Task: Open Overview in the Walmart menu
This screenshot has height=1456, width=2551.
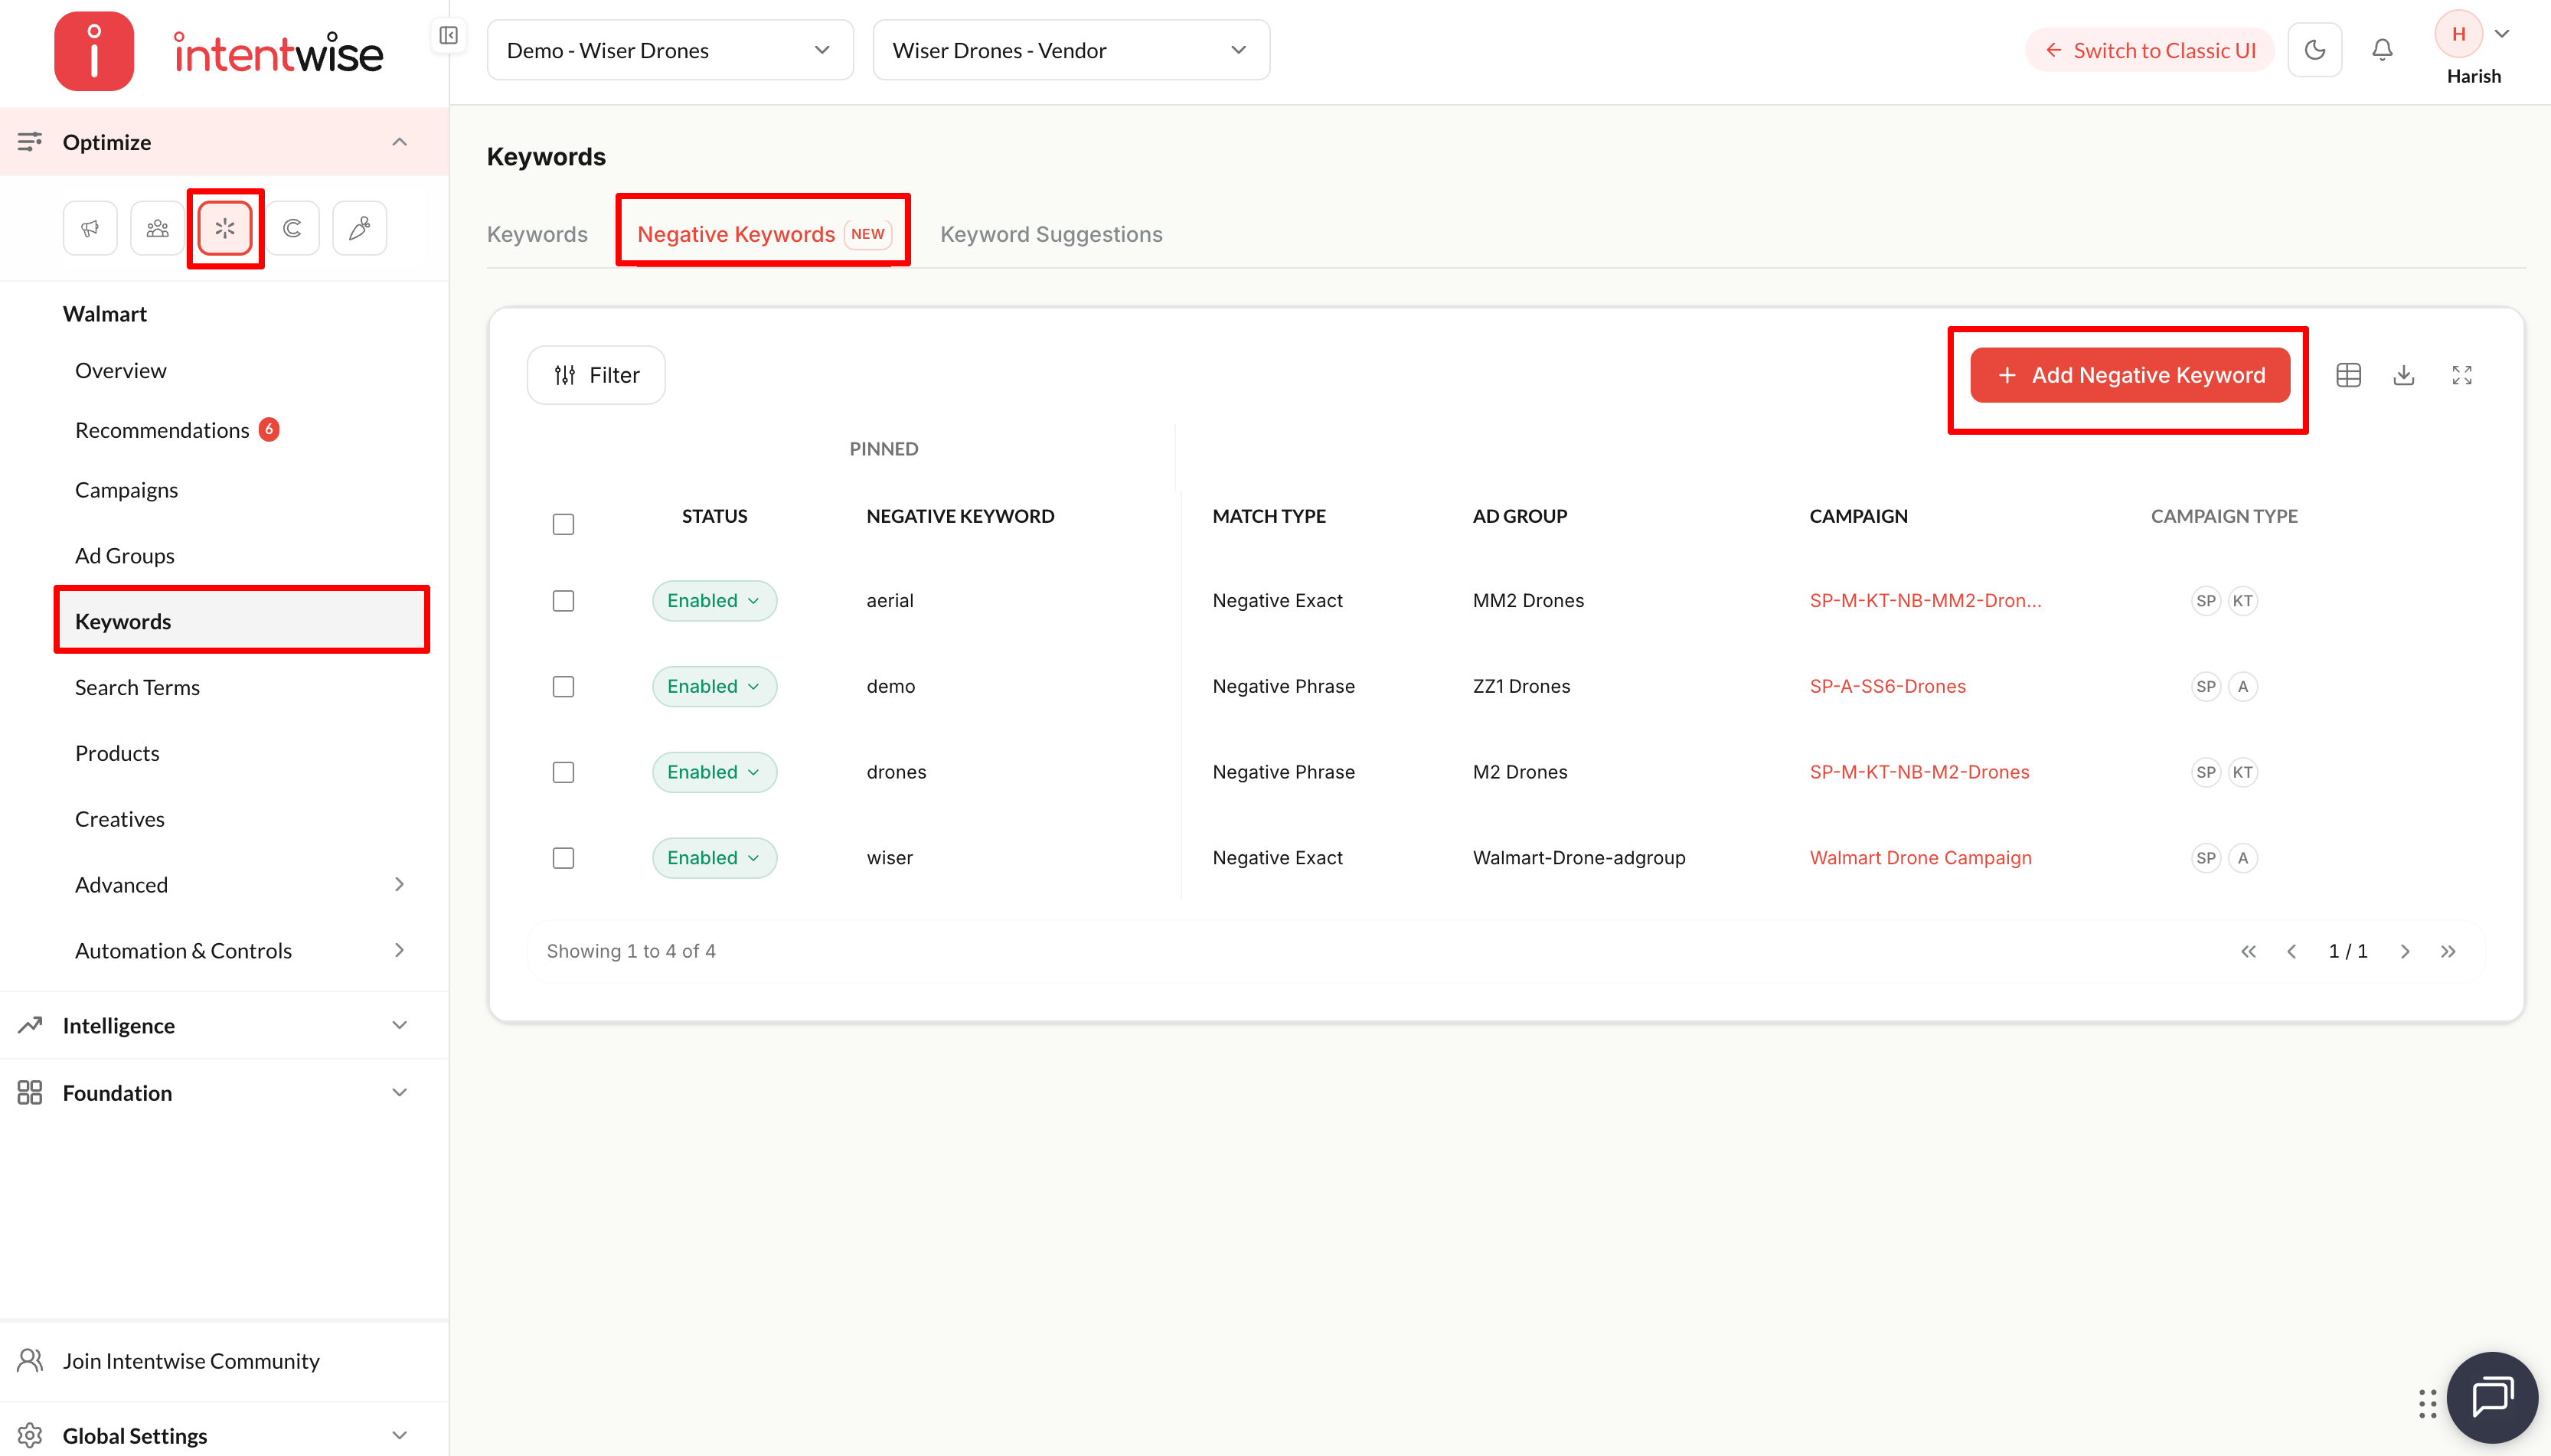Action: 121,371
